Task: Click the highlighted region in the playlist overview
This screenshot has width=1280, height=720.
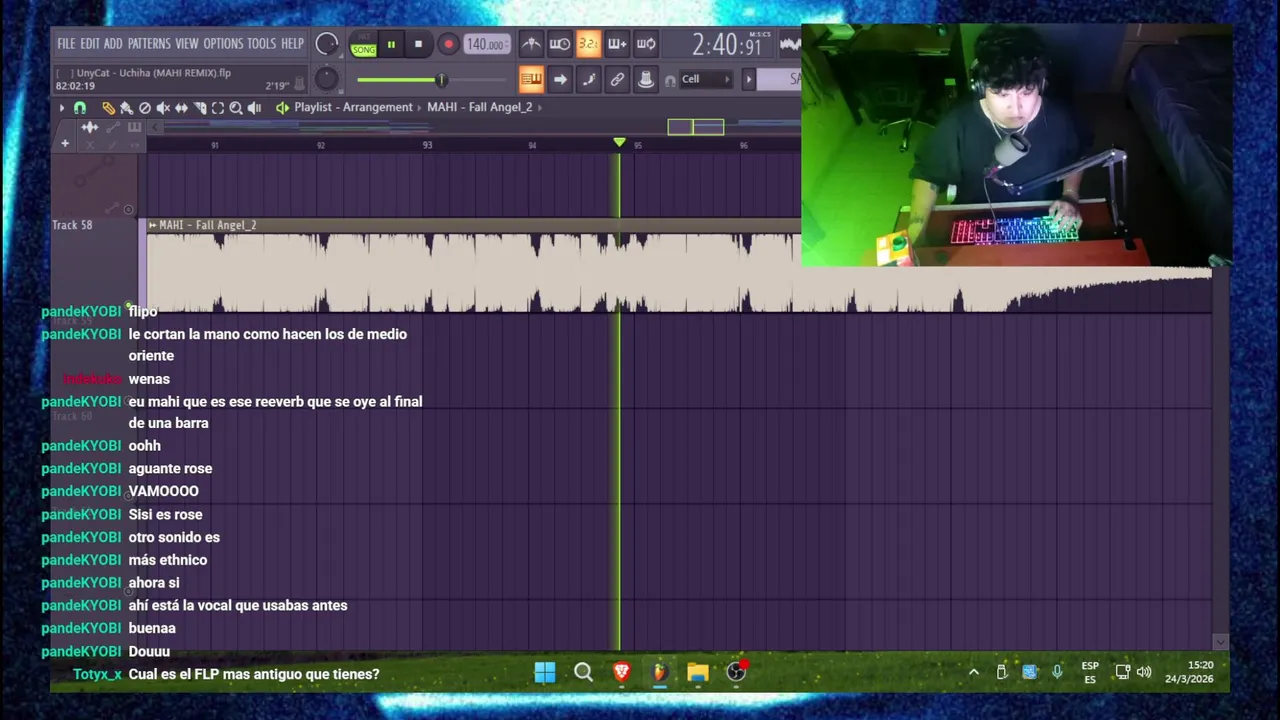Action: click(x=696, y=126)
